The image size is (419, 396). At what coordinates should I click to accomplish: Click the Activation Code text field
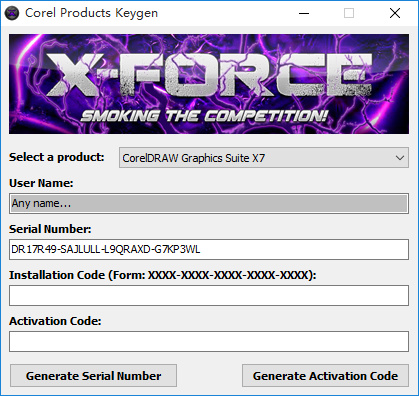click(x=209, y=341)
